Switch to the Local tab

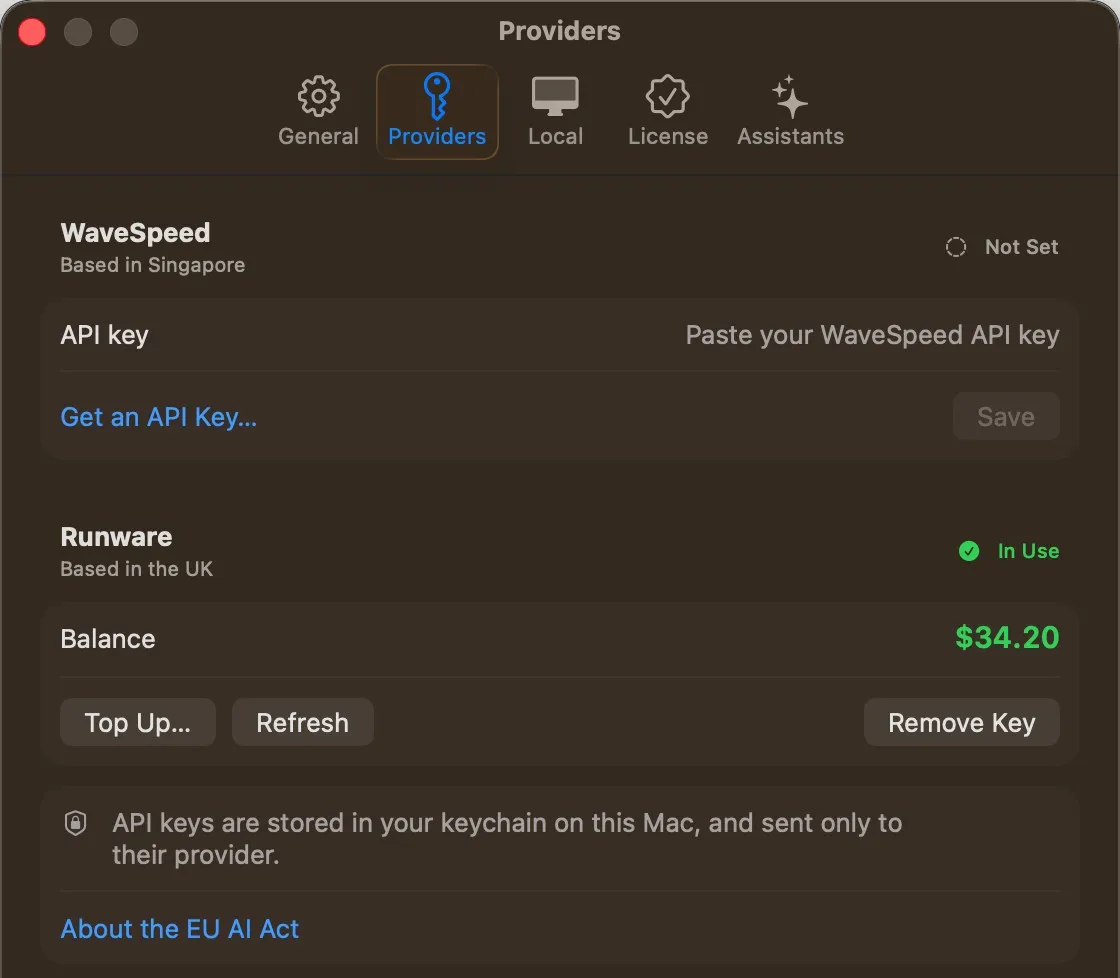(555, 111)
